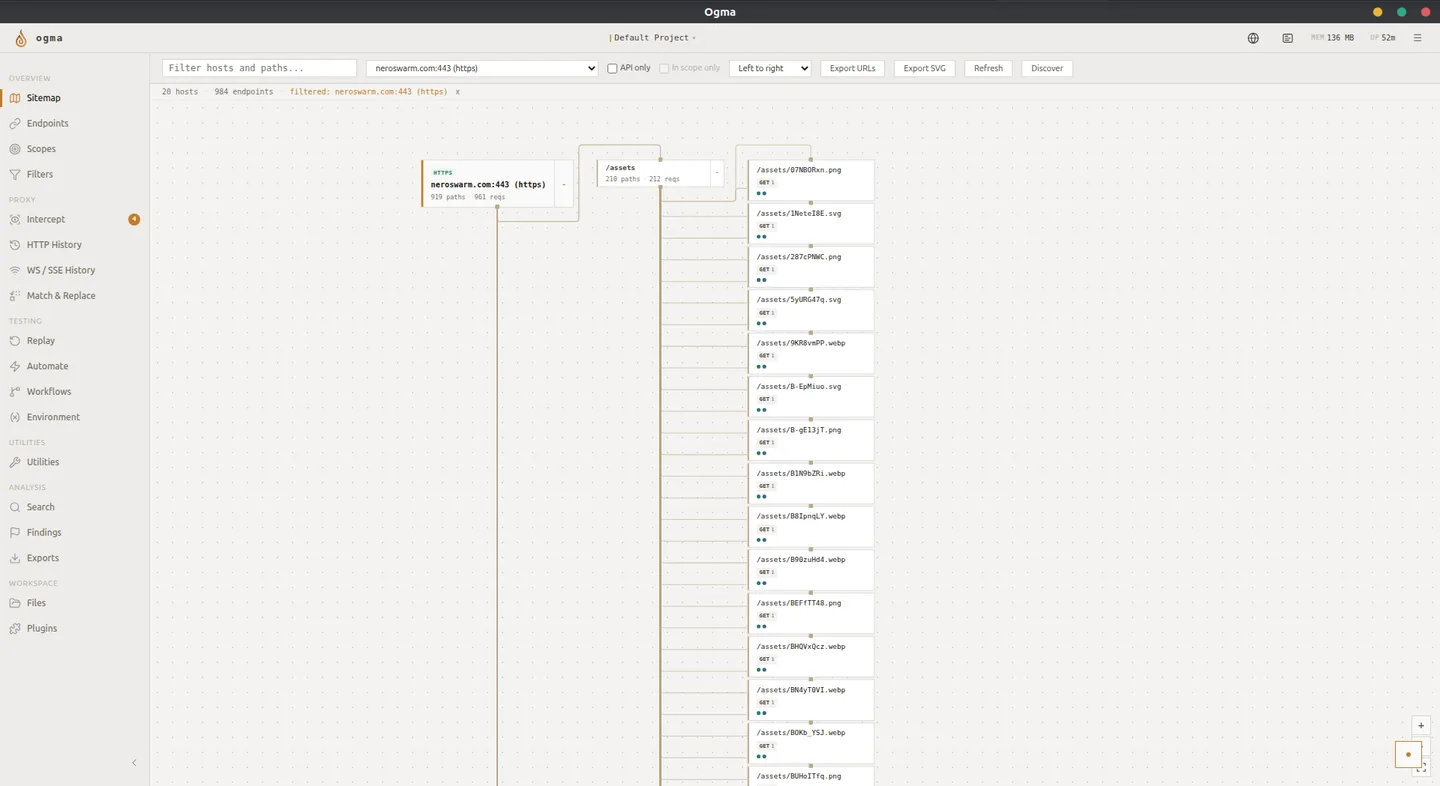Zoom in with the plus button
Screen dimensions: 1440x786
[1421, 726]
